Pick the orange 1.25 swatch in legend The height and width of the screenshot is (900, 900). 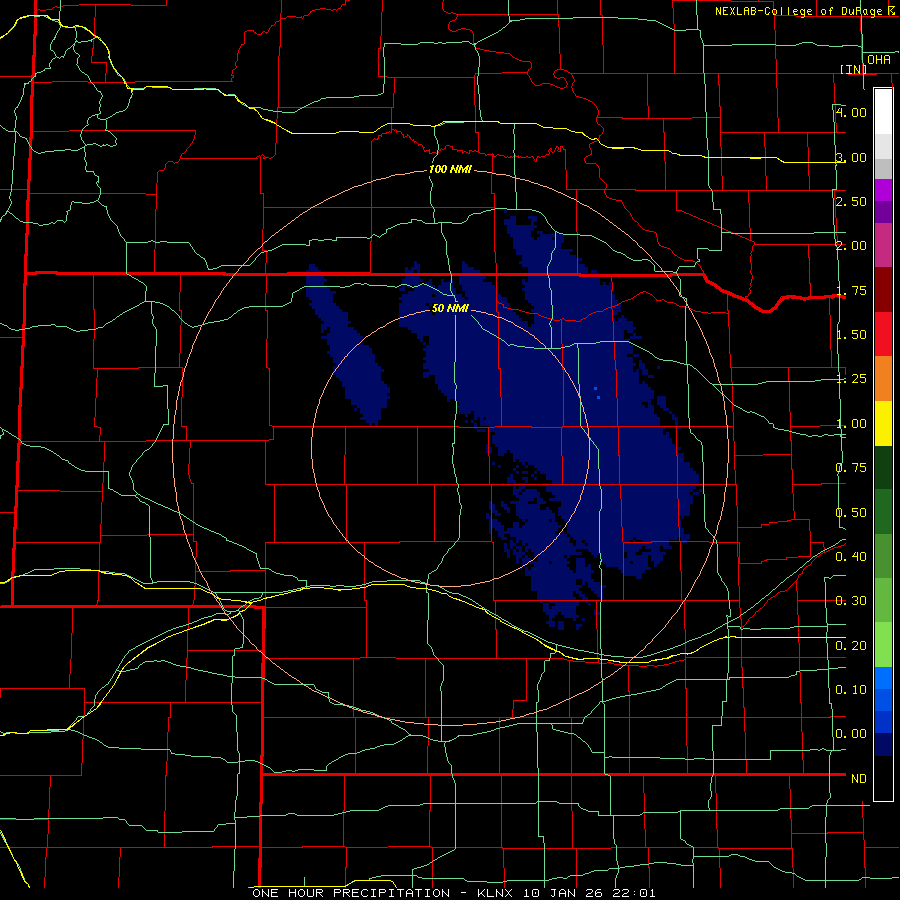[x=883, y=379]
